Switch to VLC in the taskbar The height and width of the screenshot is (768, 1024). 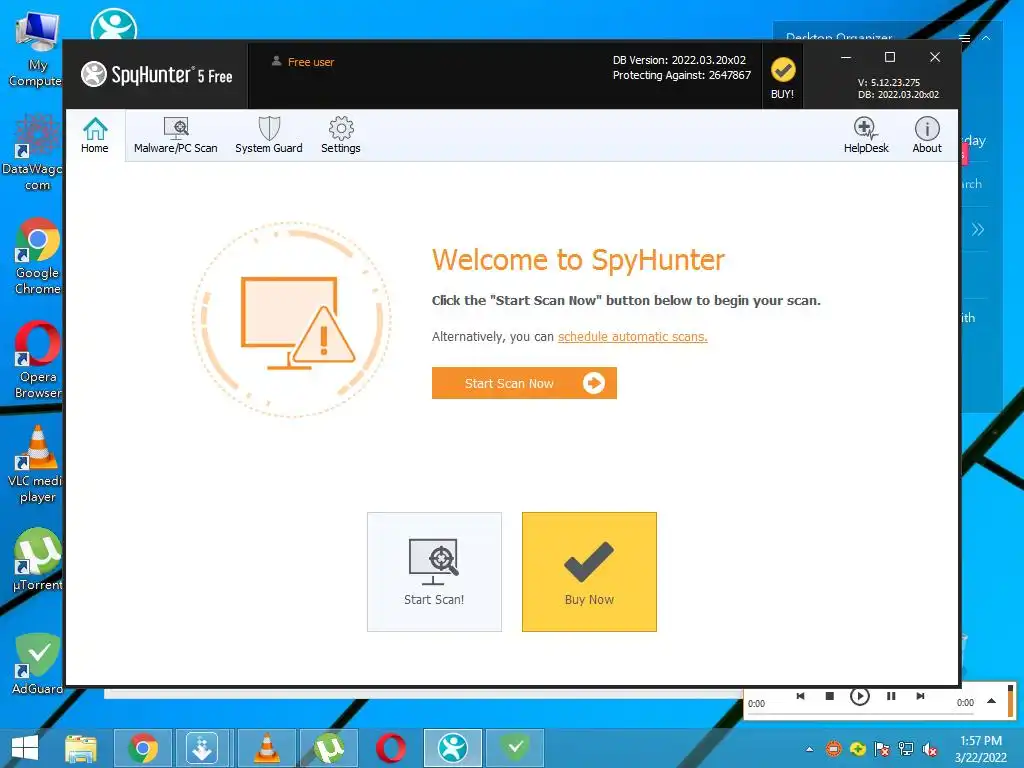[x=266, y=748]
